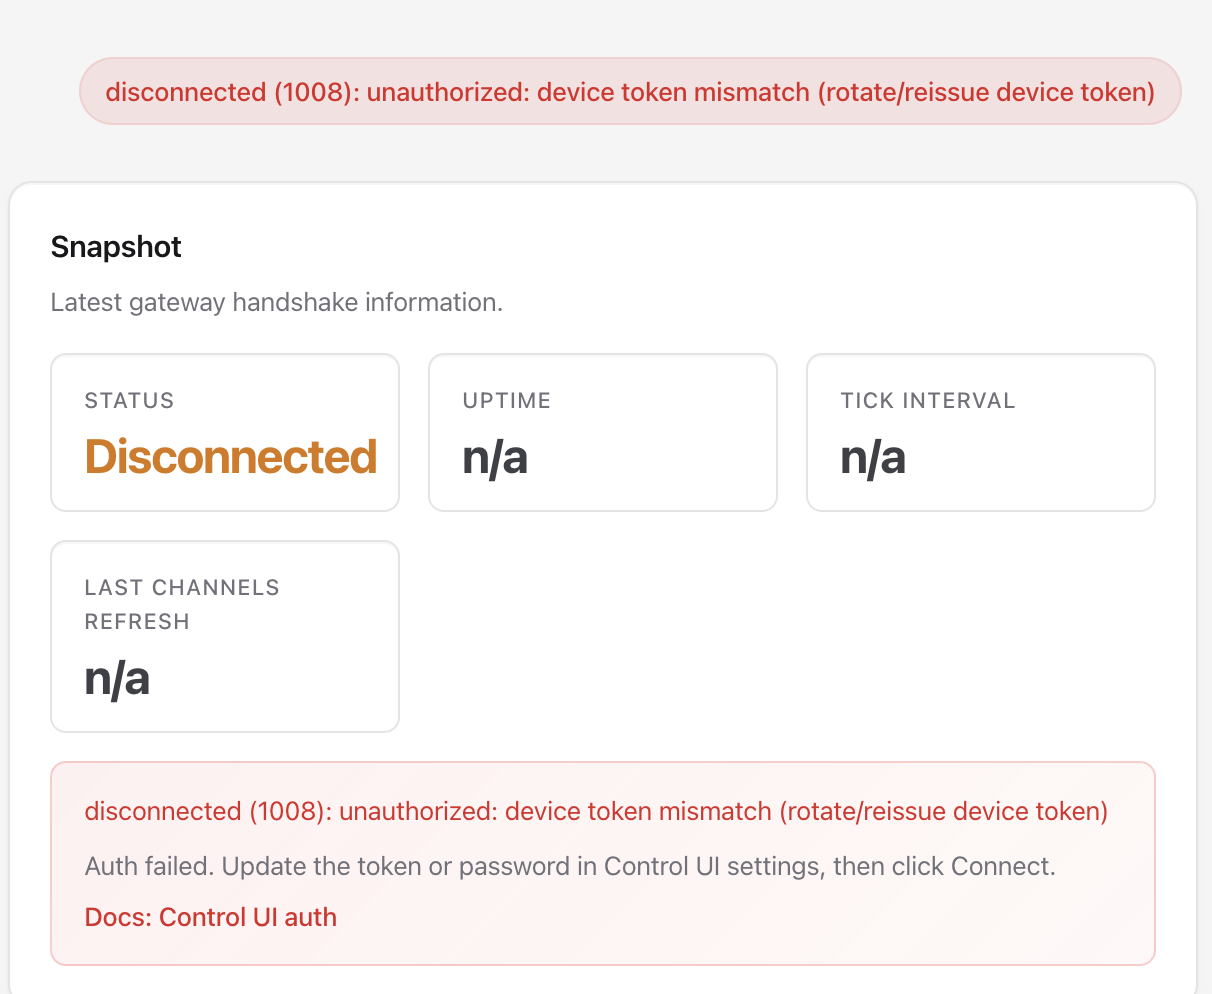Viewport: 1212px width, 994px height.
Task: Click "rotate/reissue device token" in the top banner
Action: pos(988,93)
